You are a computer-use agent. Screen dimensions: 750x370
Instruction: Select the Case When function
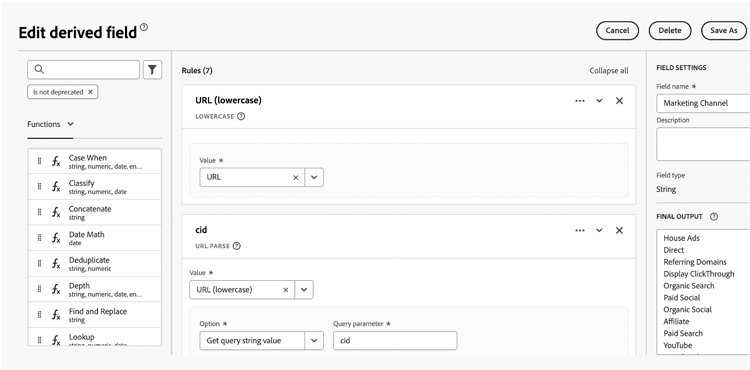[x=95, y=161]
